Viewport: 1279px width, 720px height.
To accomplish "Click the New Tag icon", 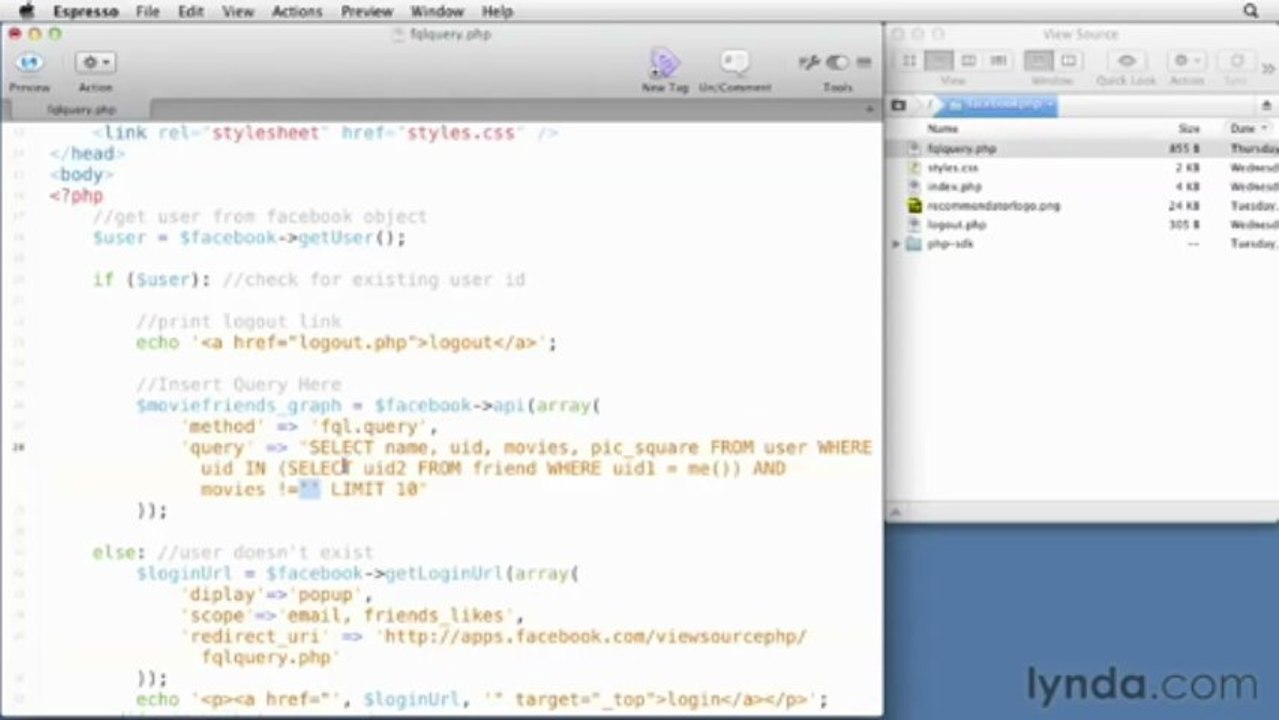I will click(x=664, y=64).
